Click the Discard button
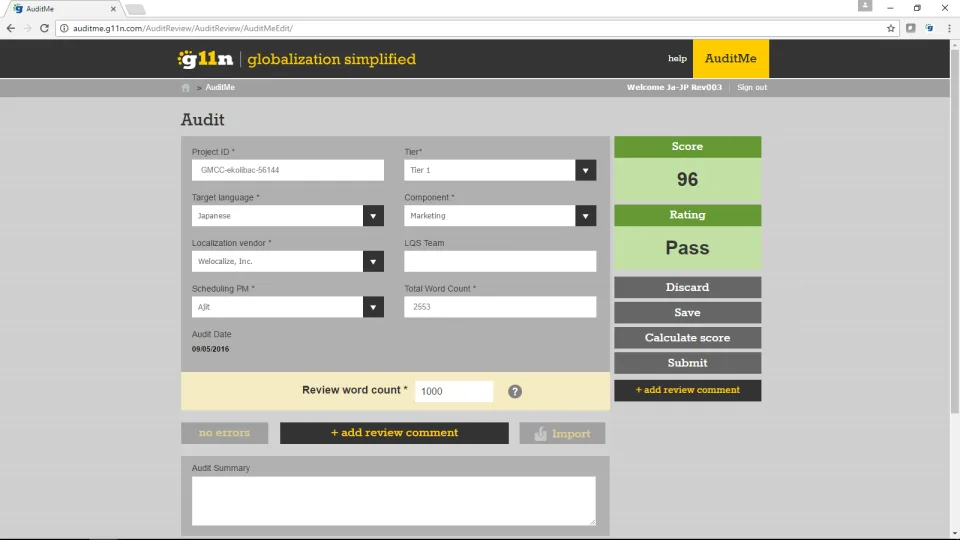 coord(688,287)
